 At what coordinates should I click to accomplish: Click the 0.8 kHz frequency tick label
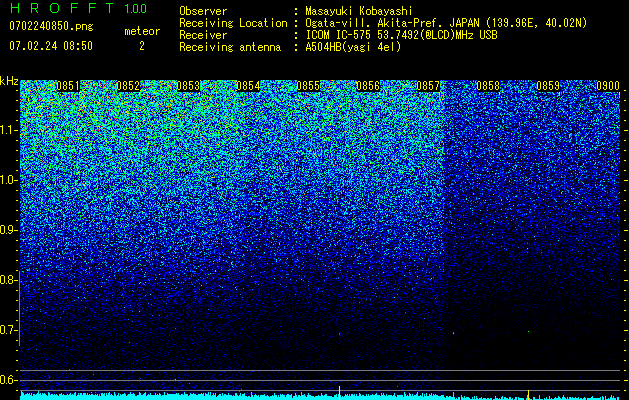point(7,280)
